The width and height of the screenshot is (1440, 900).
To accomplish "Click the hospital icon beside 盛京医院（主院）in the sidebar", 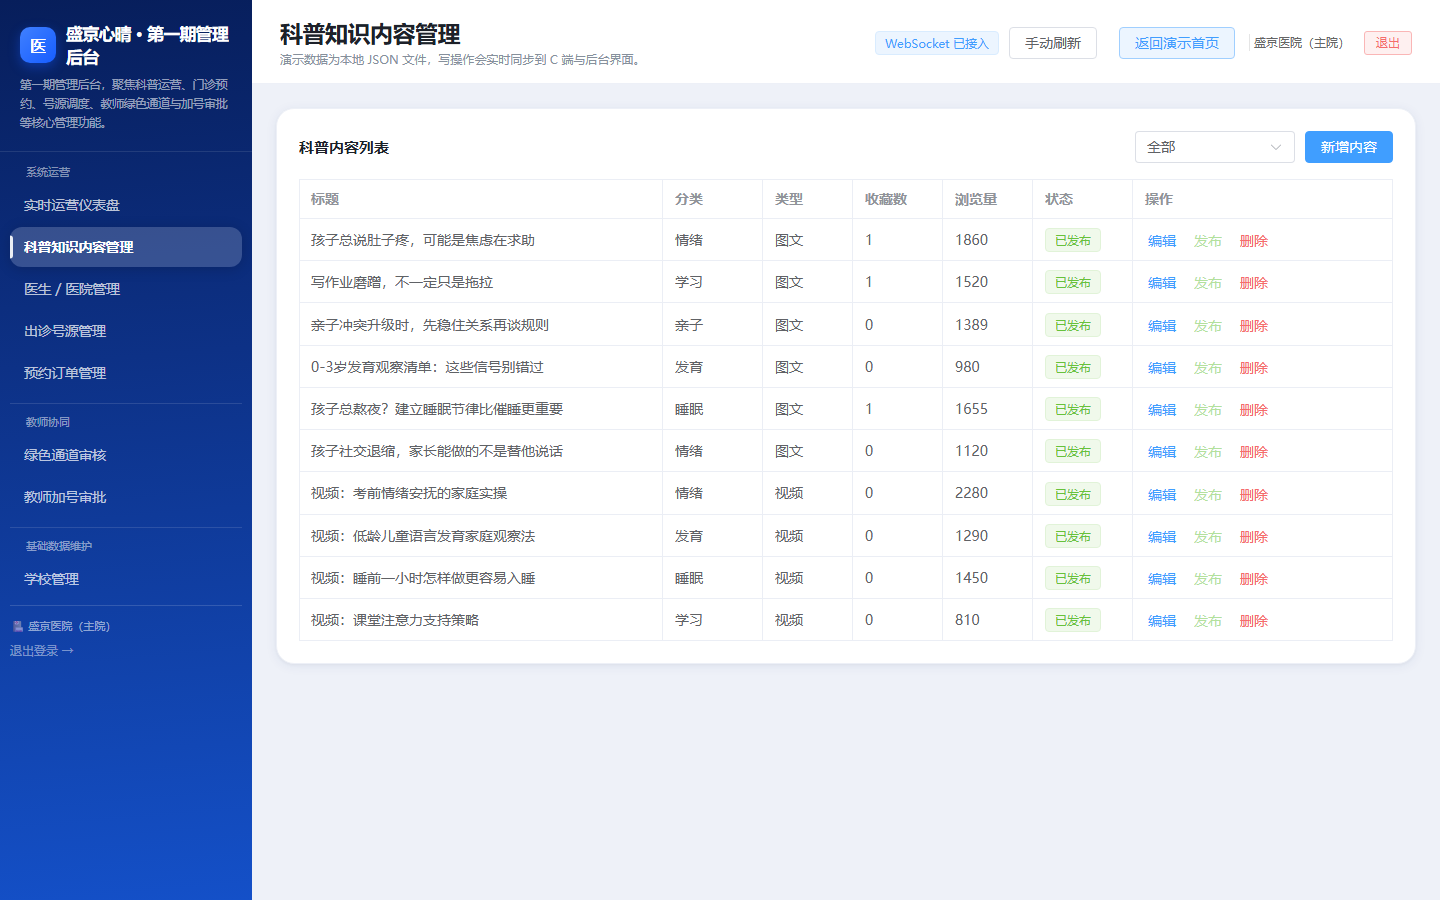I will 17,626.
